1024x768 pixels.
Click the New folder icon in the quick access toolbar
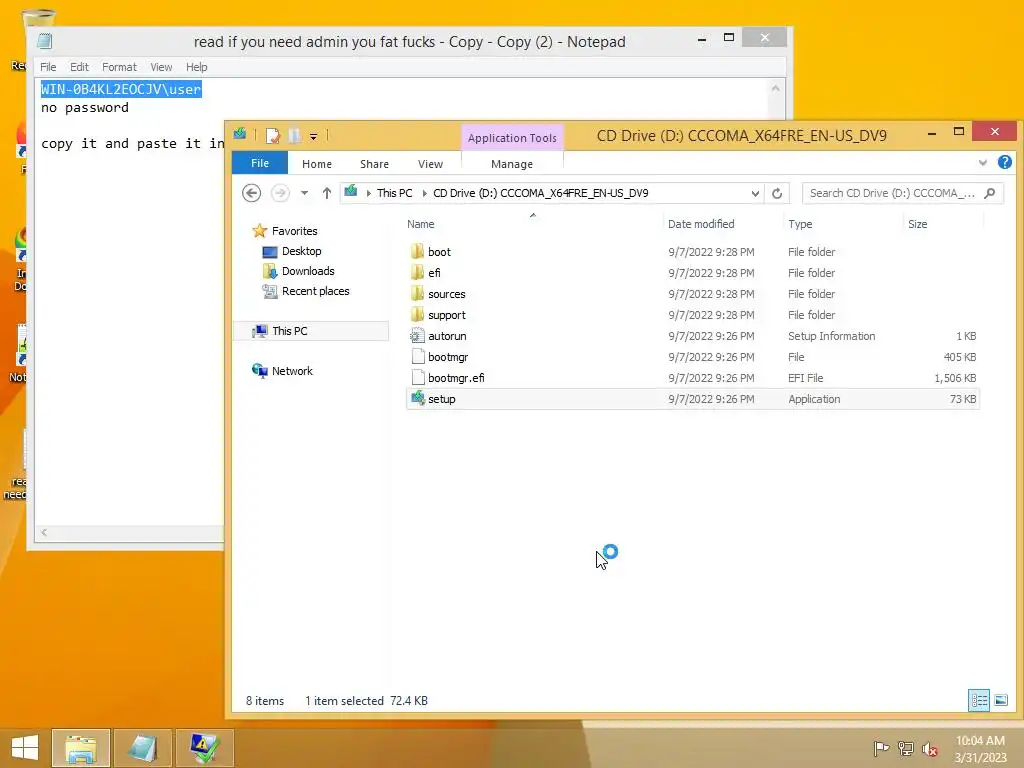coord(295,136)
